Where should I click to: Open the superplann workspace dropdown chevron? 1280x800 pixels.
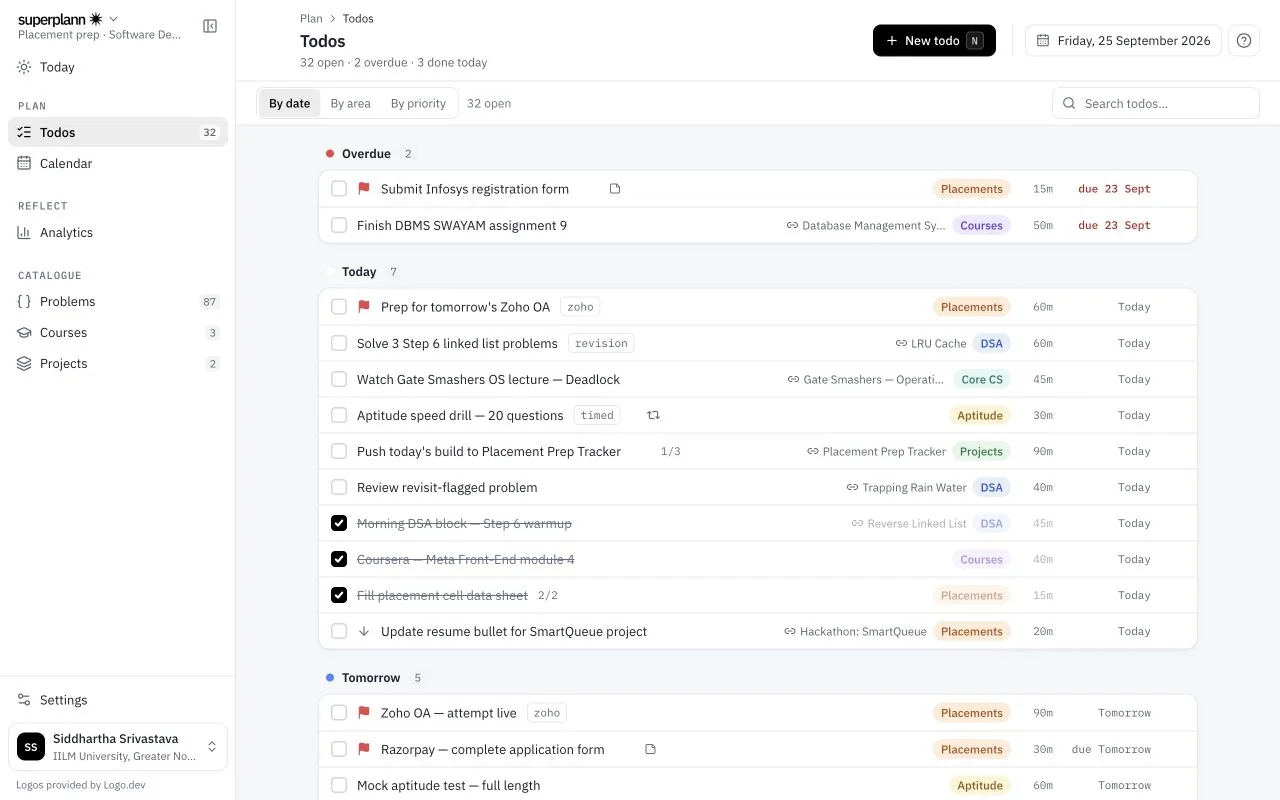113,19
